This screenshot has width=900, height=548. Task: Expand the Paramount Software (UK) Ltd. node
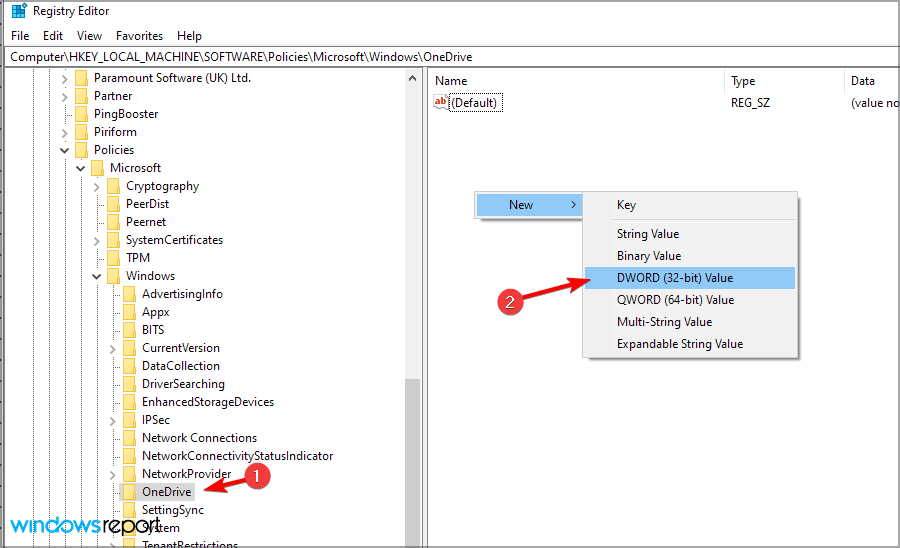click(64, 79)
